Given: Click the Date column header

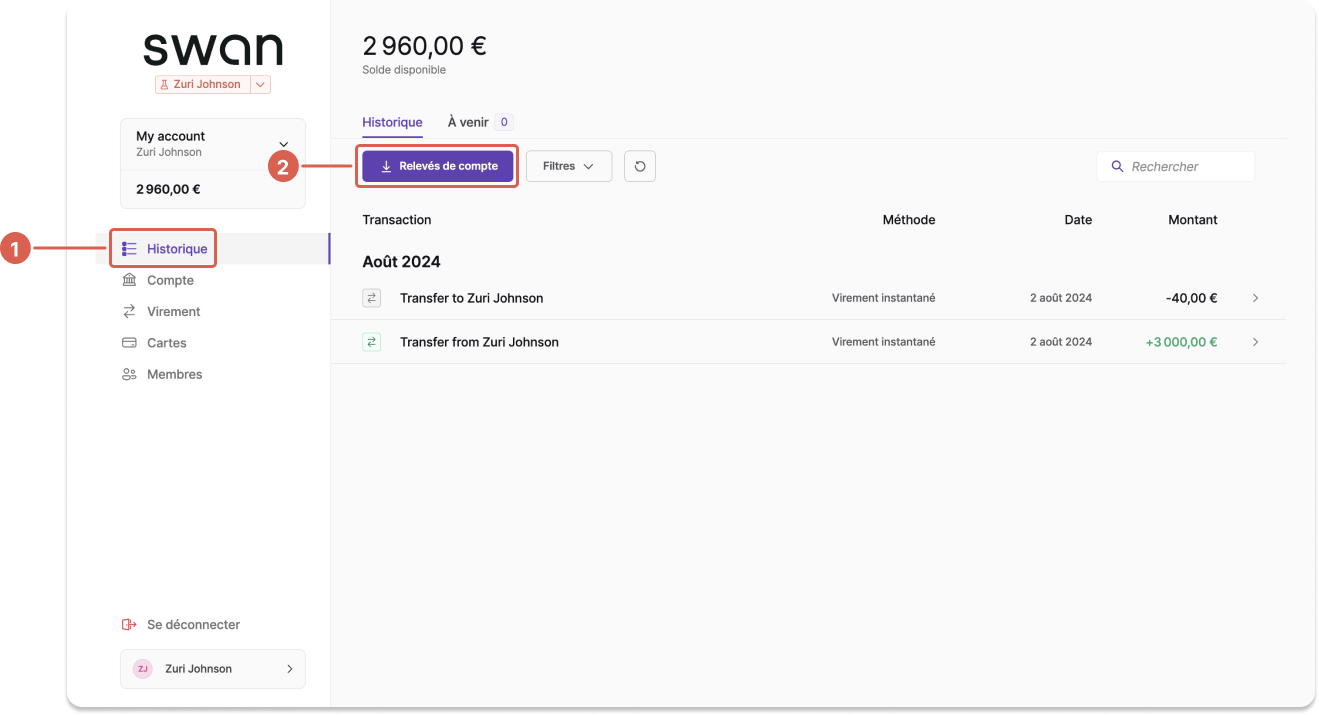Looking at the screenshot, I should [1078, 220].
